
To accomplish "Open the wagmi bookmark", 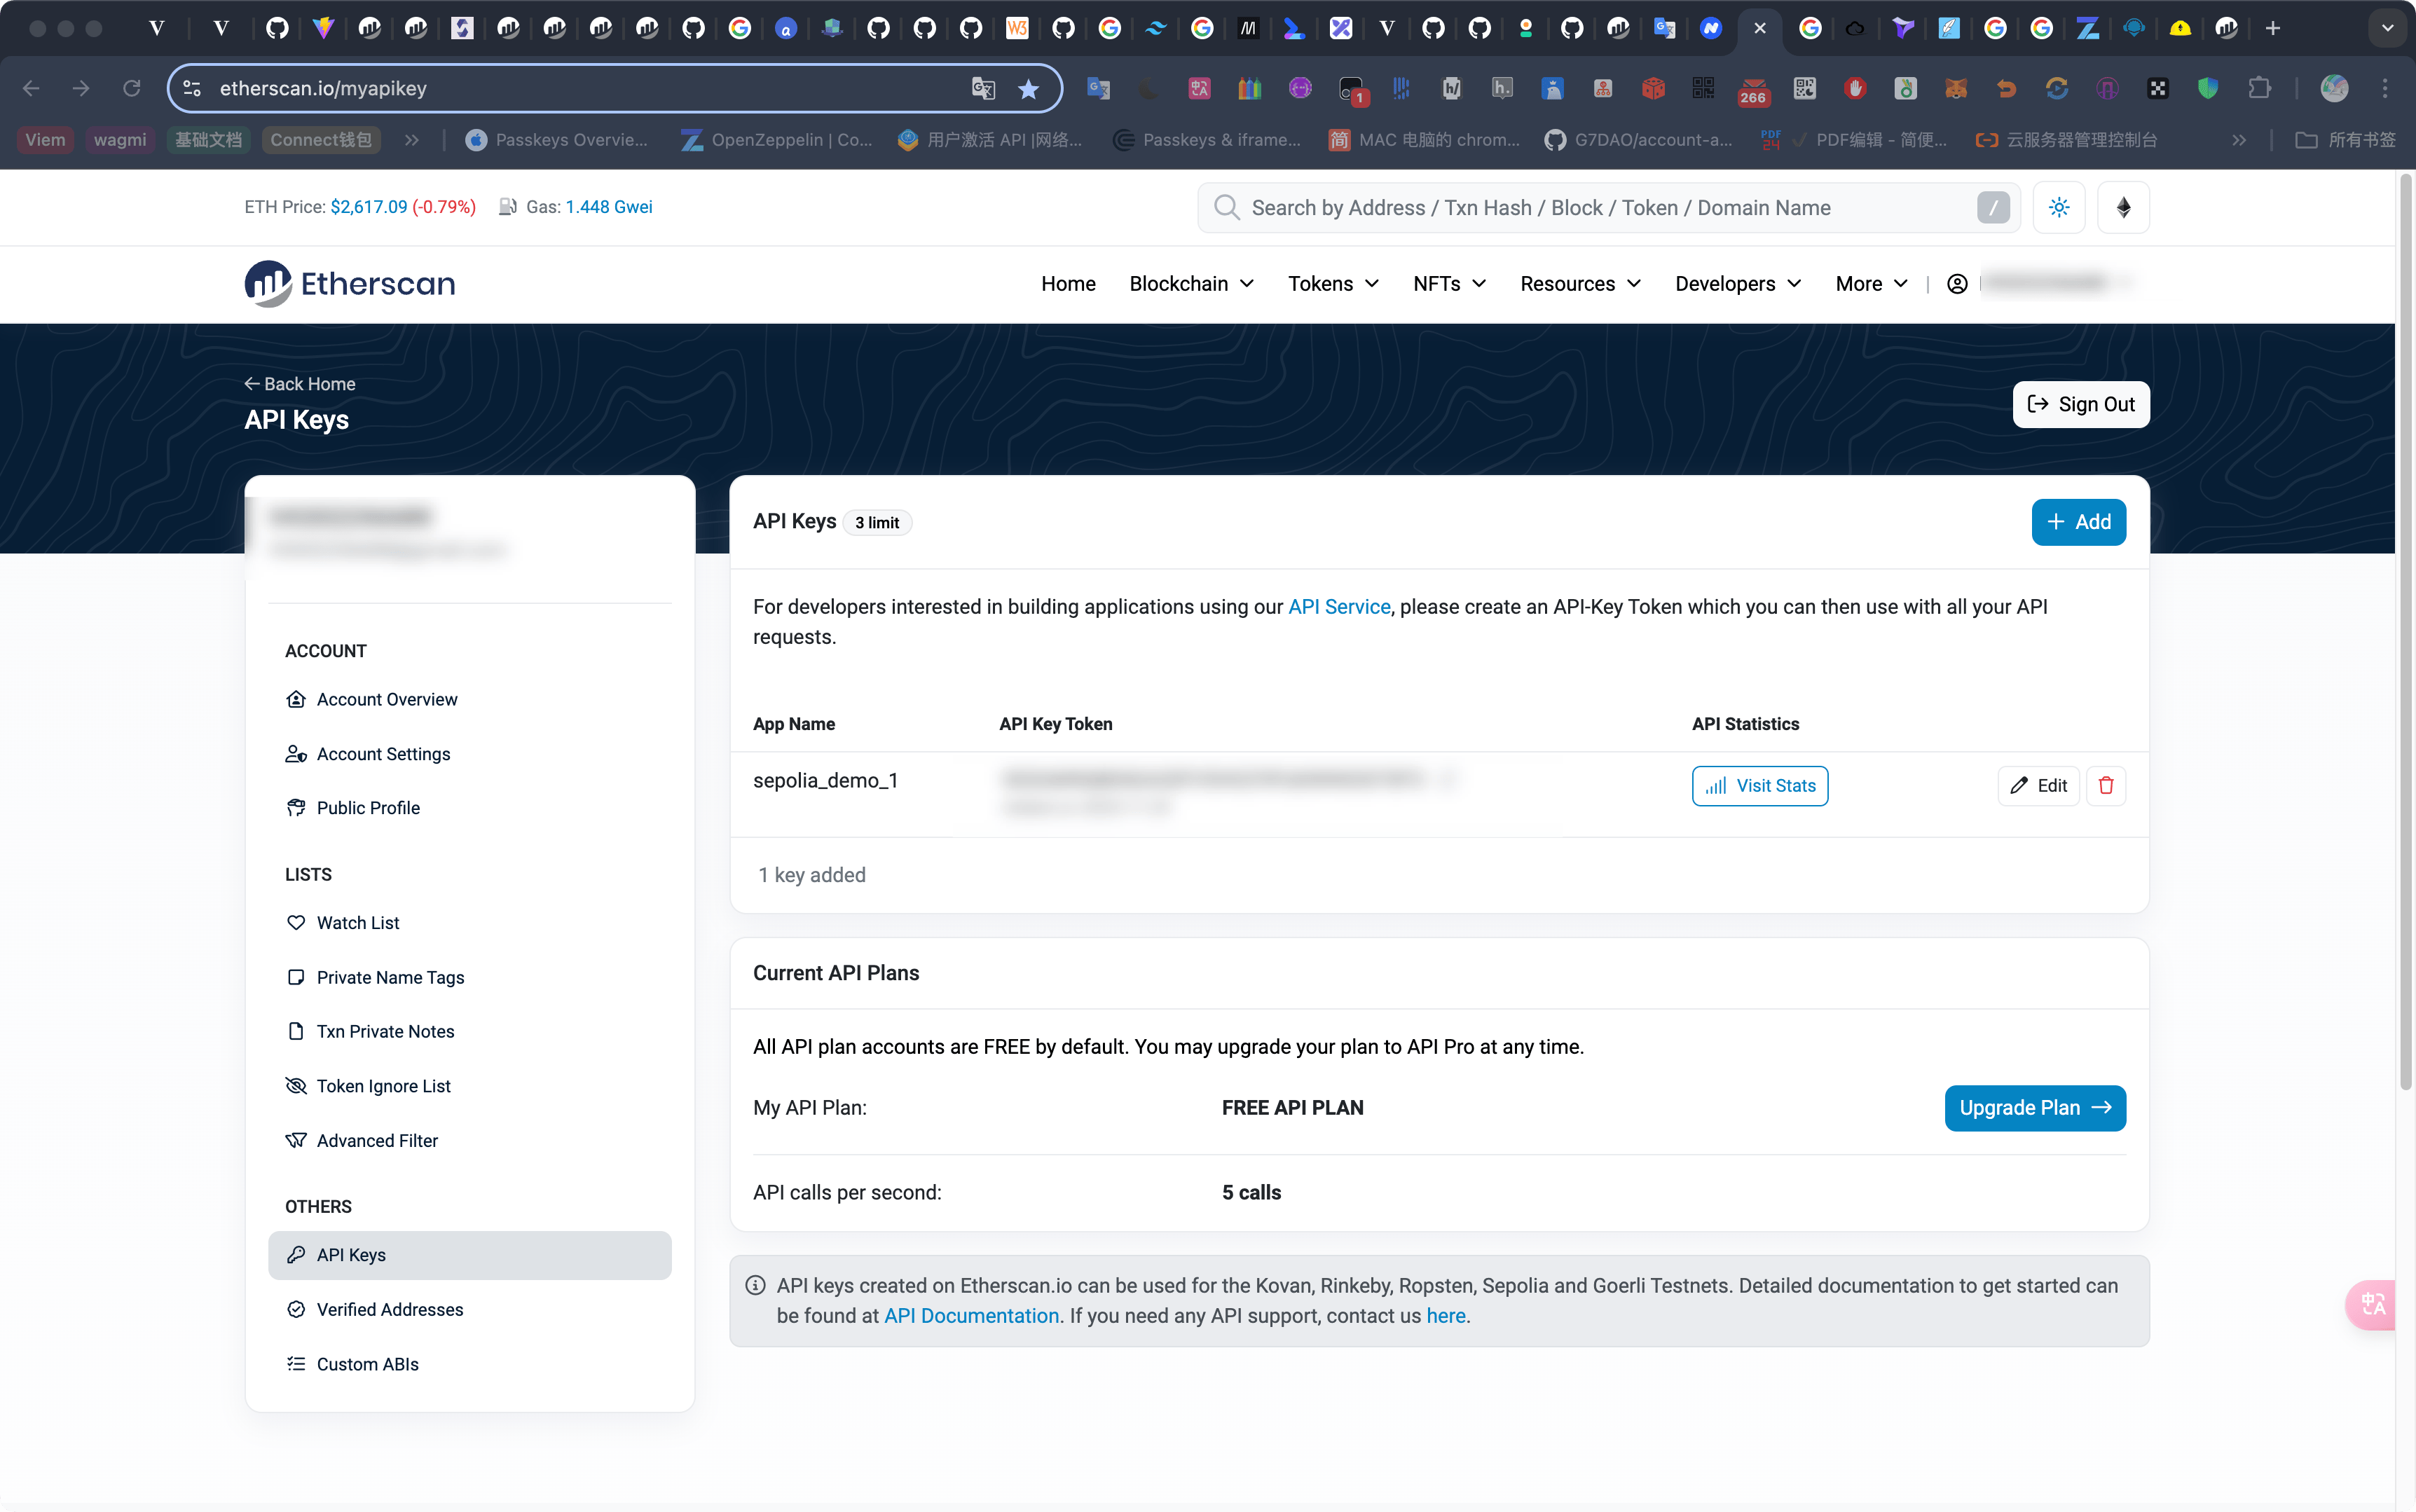I will (x=120, y=140).
